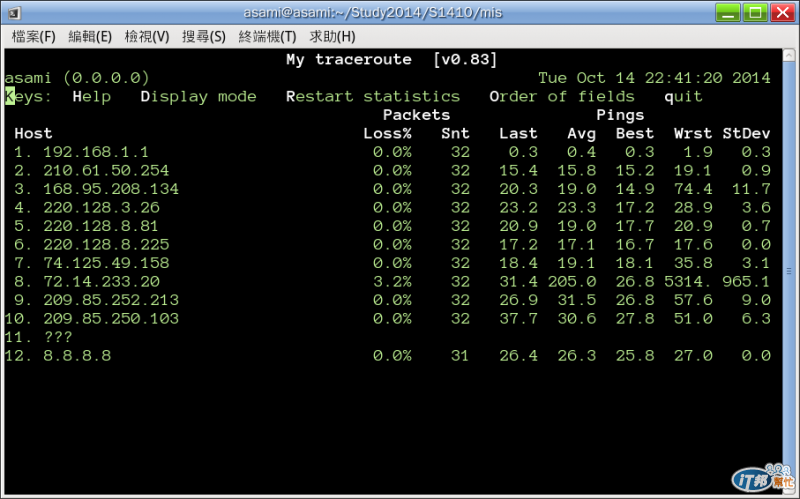Image resolution: width=800 pixels, height=499 pixels.
Task: Select hop 6 host 220.128.8.225
Action: click(x=106, y=244)
